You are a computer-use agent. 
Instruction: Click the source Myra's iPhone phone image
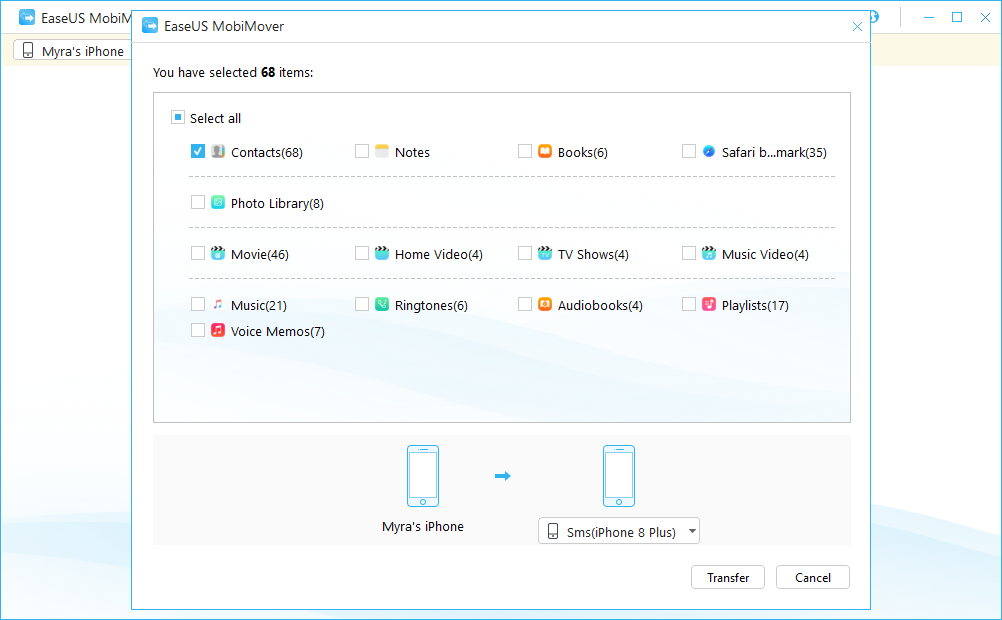[422, 476]
